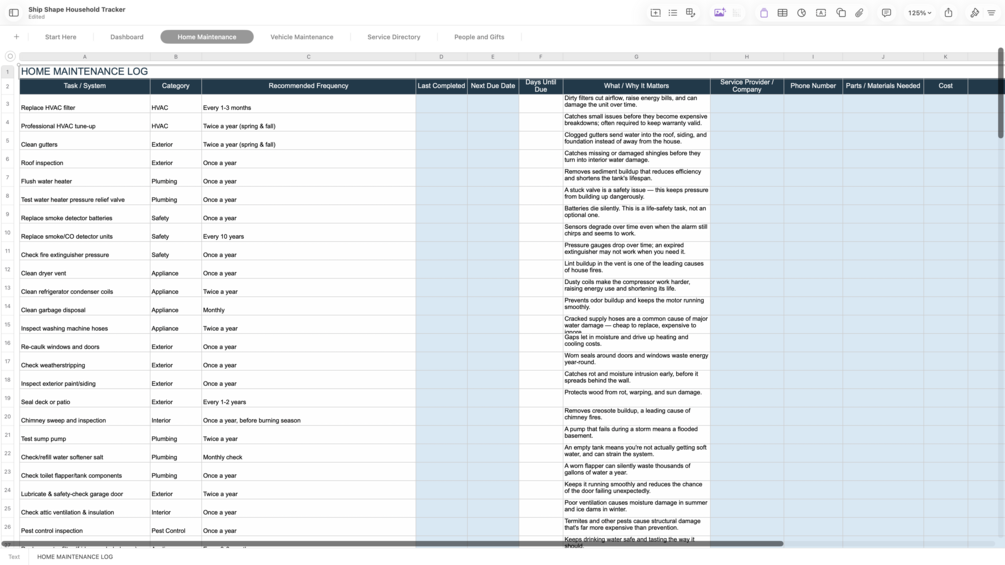The image size is (1005, 565).
Task: Switch to the Start Here sheet tab
Action: 60,37
